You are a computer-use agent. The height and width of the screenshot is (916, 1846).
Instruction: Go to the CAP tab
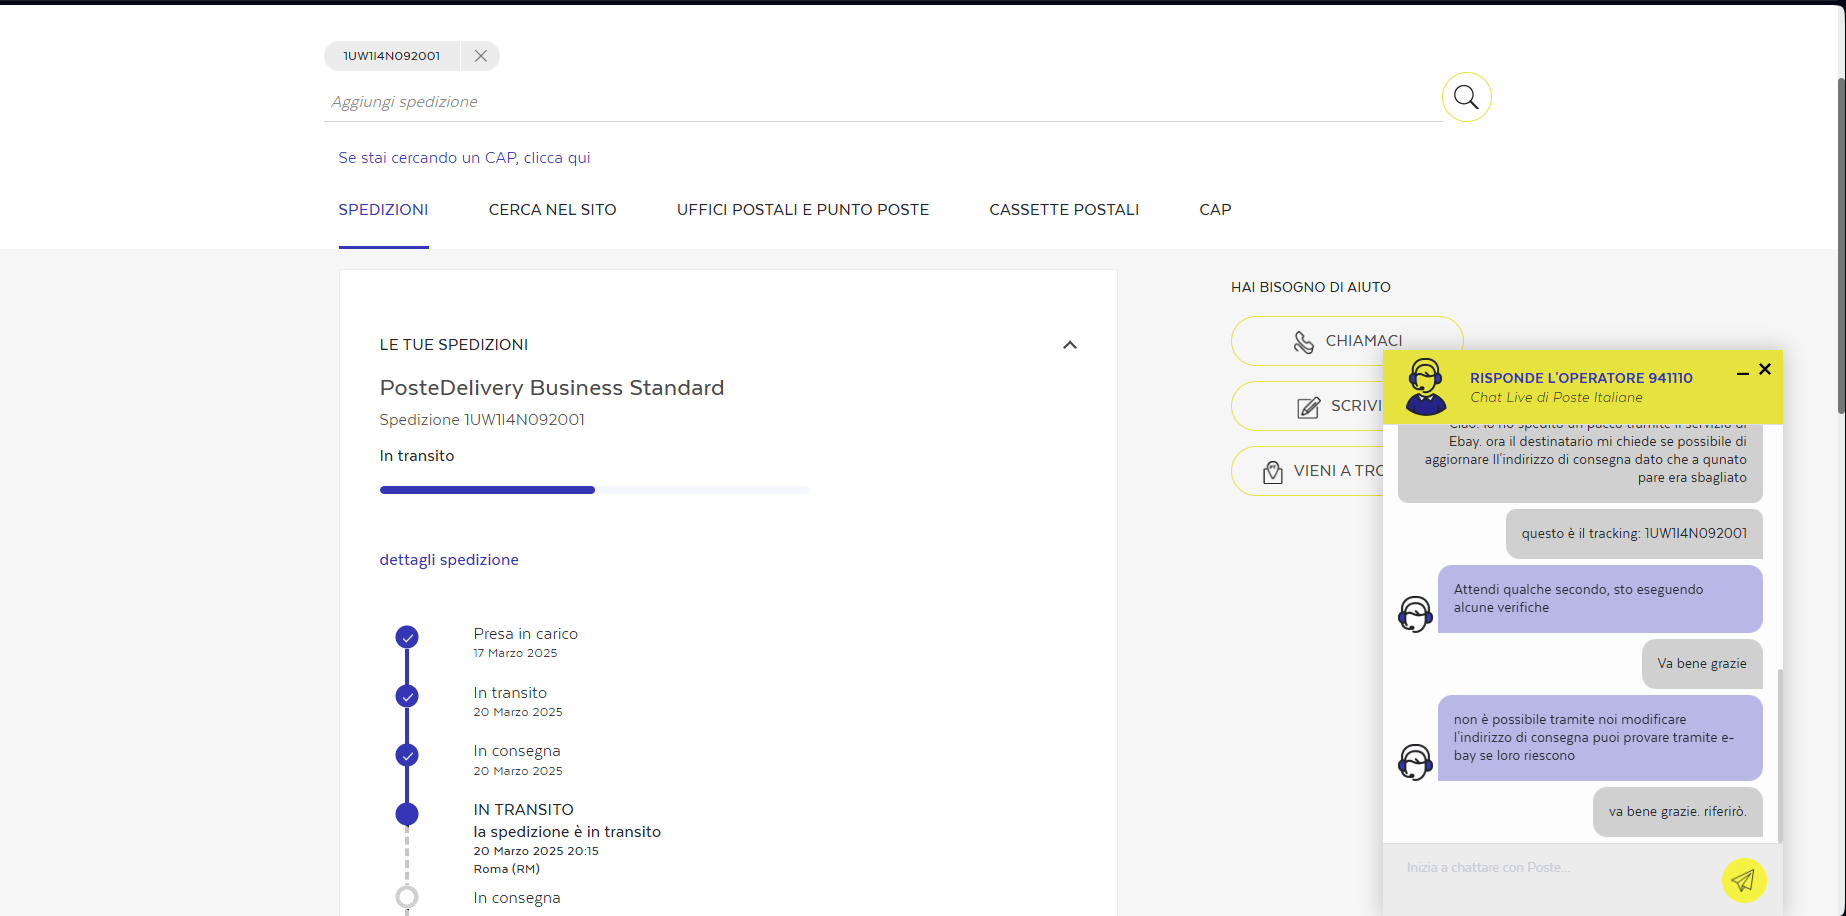click(x=1215, y=210)
